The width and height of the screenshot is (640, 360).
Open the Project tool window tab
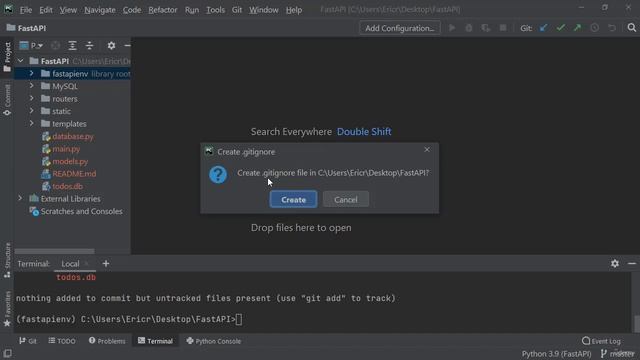[7, 57]
